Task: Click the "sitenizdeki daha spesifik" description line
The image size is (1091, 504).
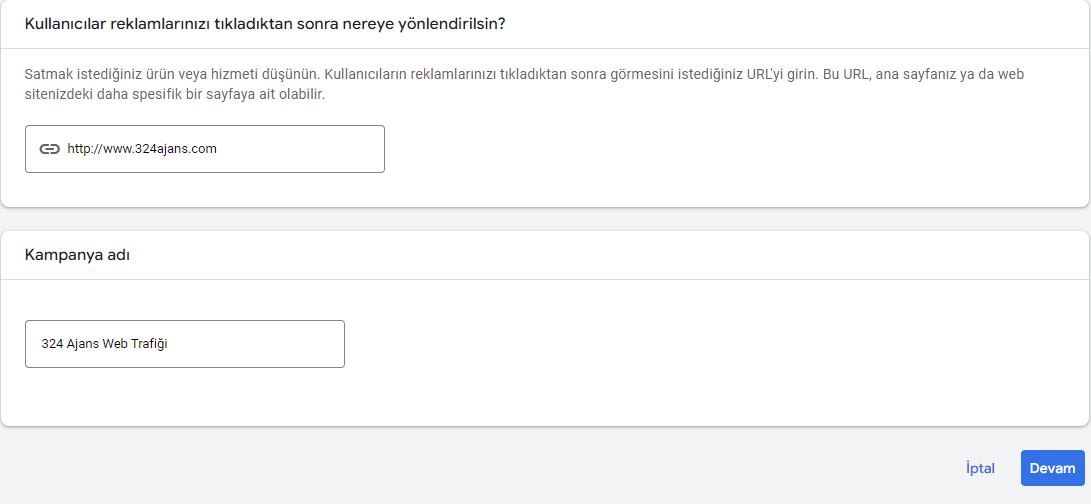Action: (100, 95)
